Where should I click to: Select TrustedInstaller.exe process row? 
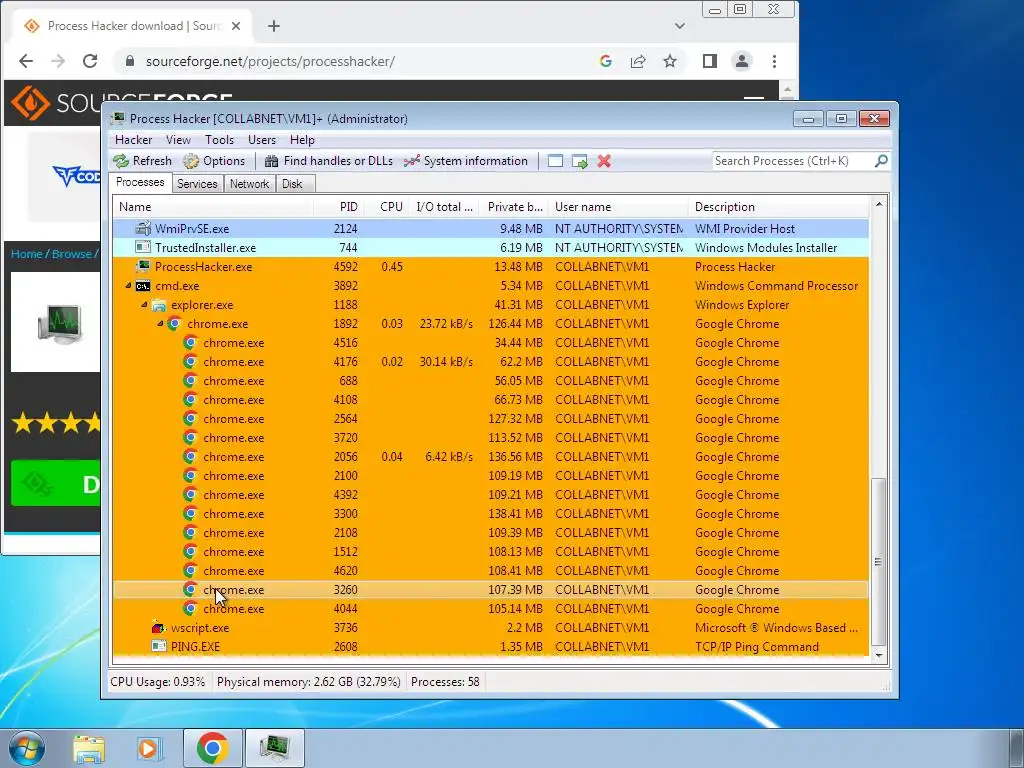tap(491, 248)
